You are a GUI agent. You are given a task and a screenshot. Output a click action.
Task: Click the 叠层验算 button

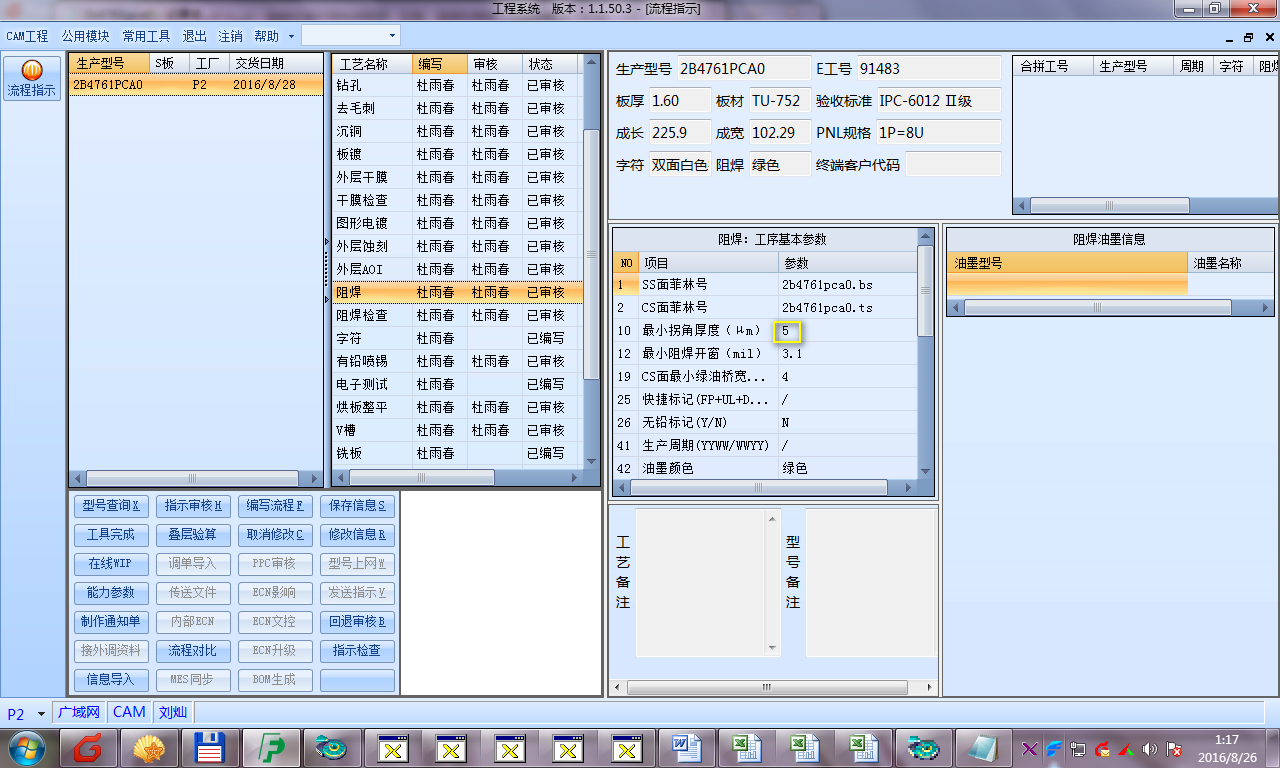click(193, 535)
